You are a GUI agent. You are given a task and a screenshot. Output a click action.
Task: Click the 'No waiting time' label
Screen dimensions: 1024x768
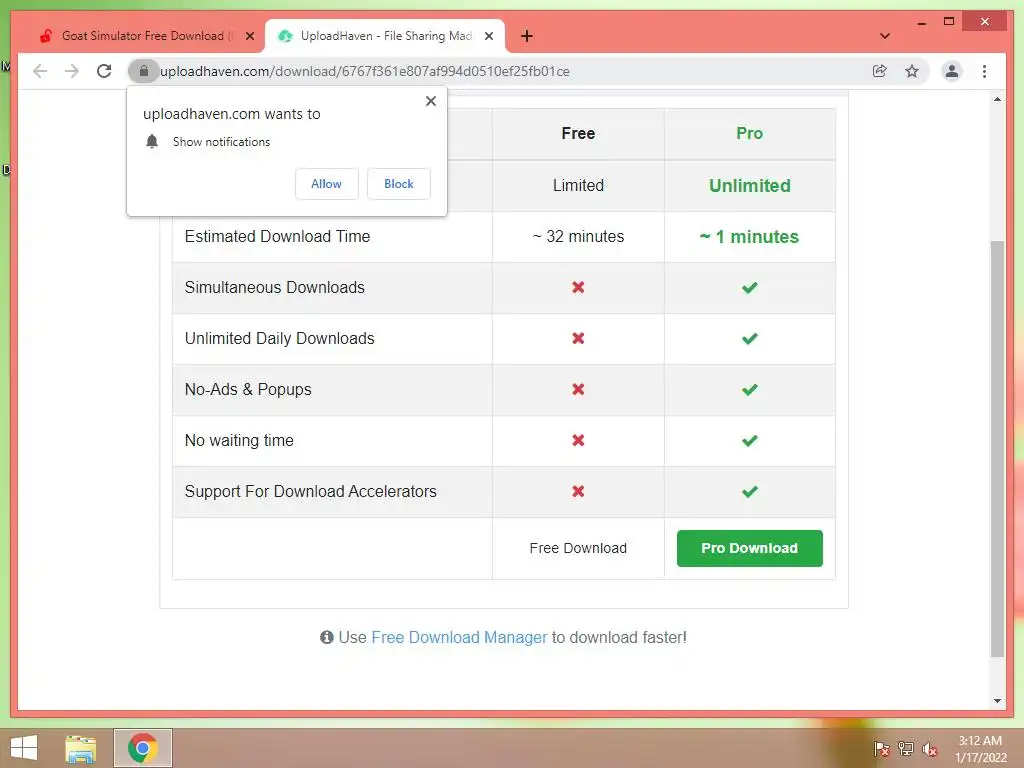[x=239, y=440]
